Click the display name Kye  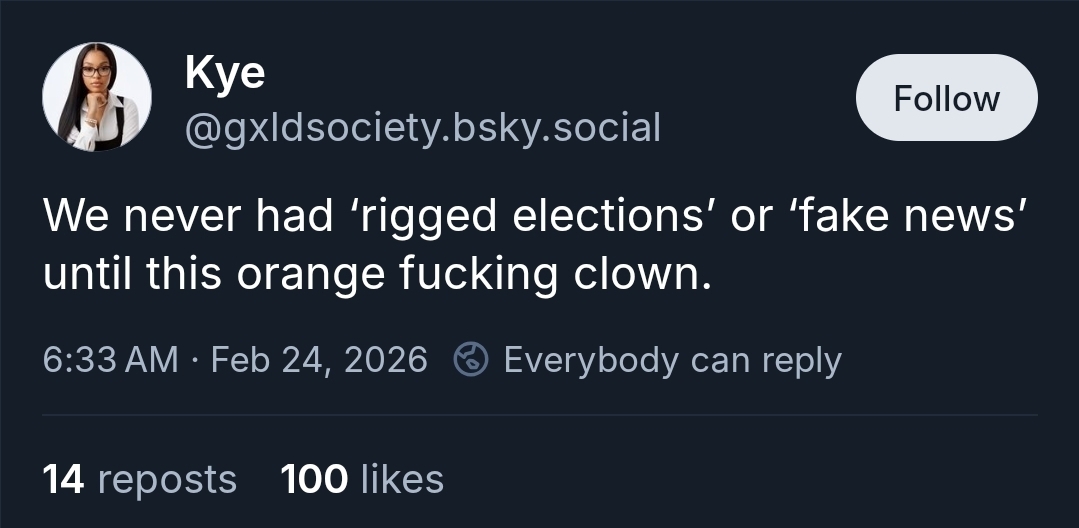click(225, 72)
